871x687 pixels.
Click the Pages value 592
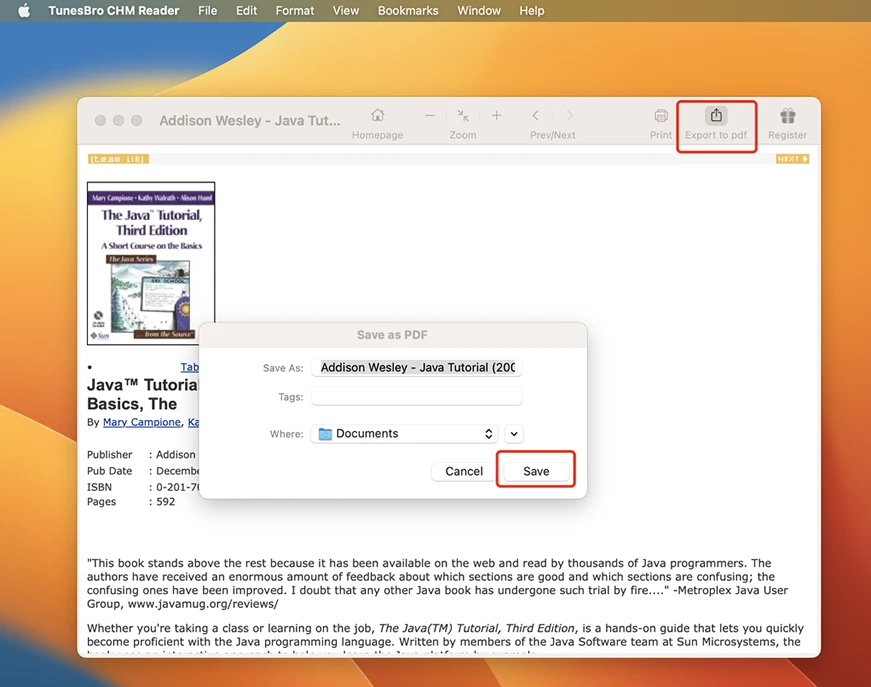tap(166, 502)
